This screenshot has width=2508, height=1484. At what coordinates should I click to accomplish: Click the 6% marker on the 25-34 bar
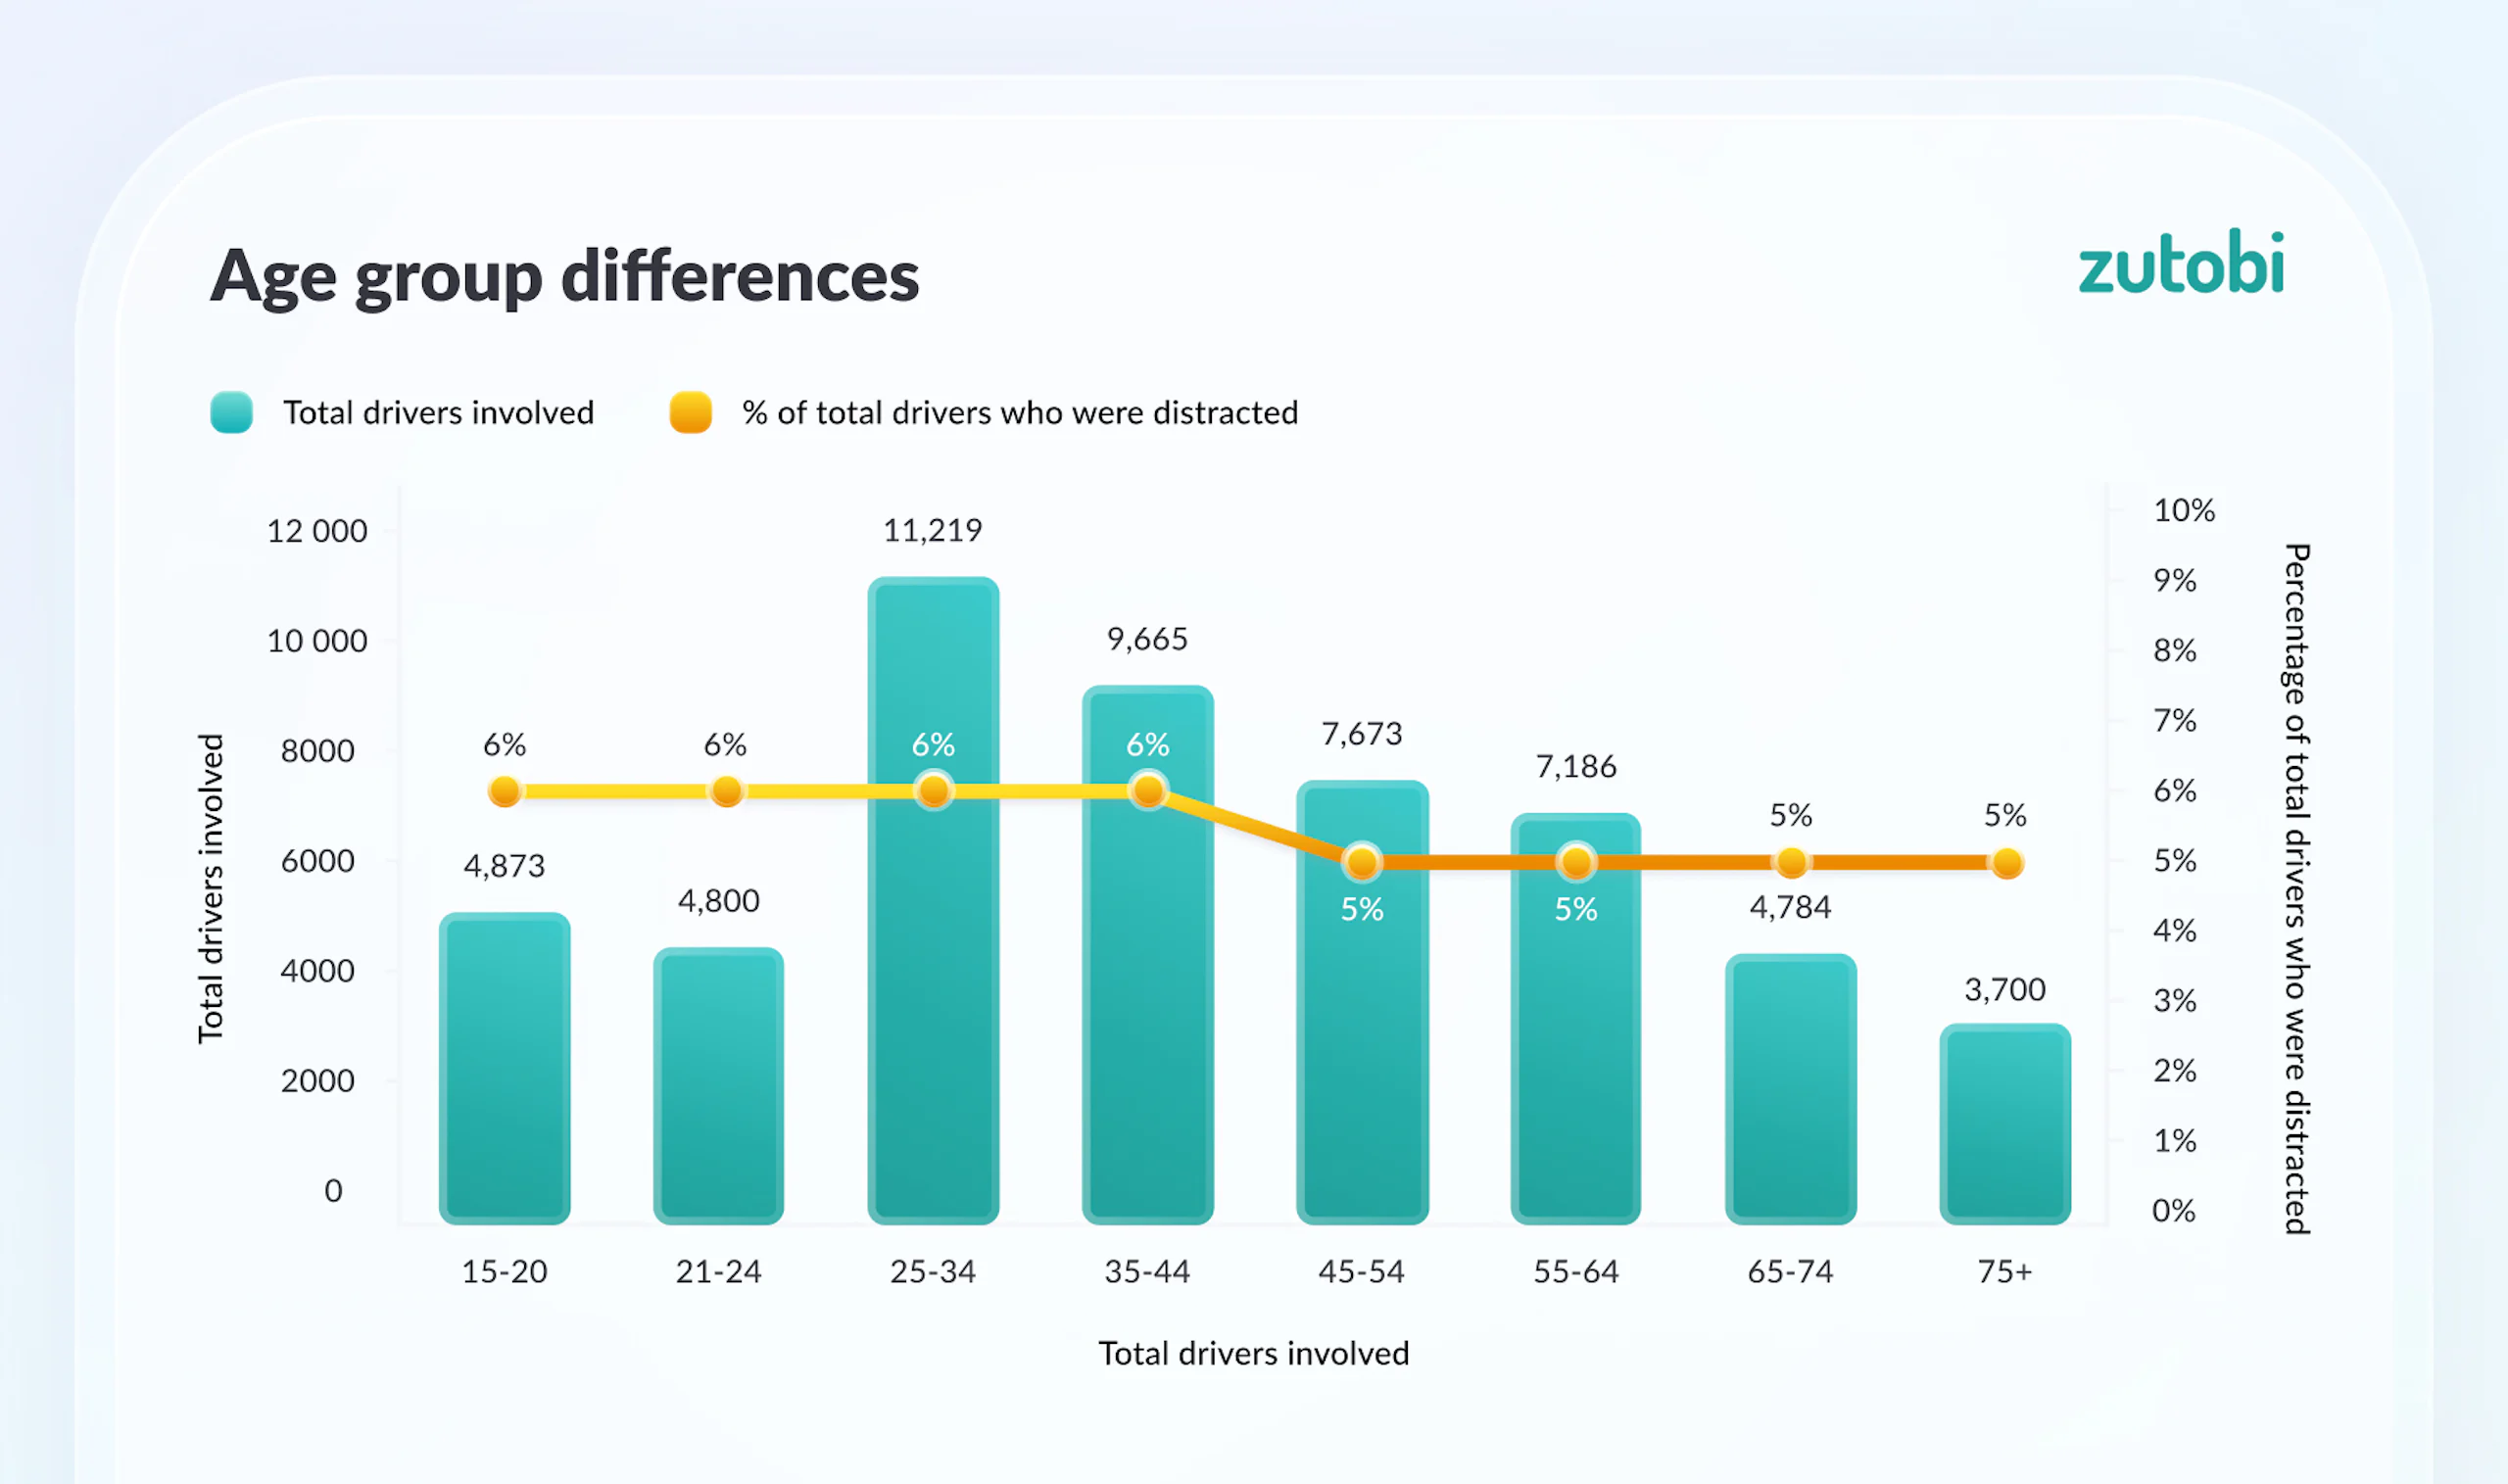pyautogui.click(x=934, y=791)
